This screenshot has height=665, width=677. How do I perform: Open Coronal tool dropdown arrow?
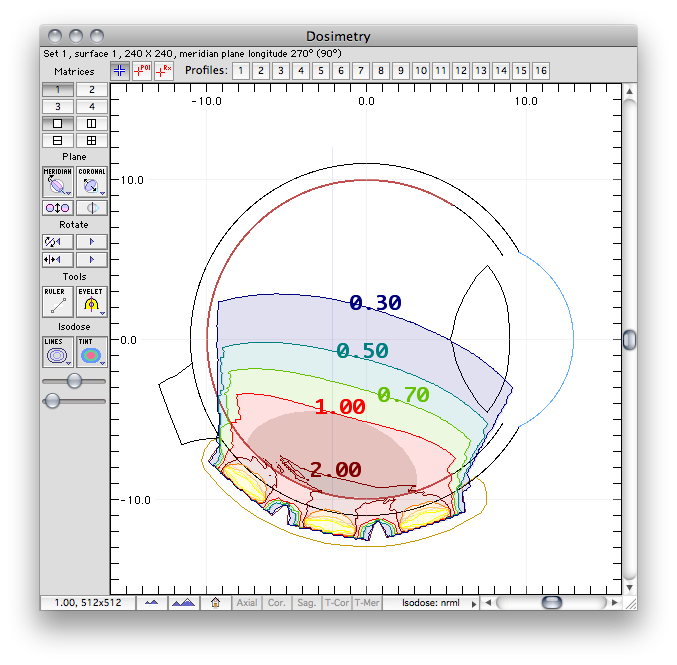pos(102,193)
